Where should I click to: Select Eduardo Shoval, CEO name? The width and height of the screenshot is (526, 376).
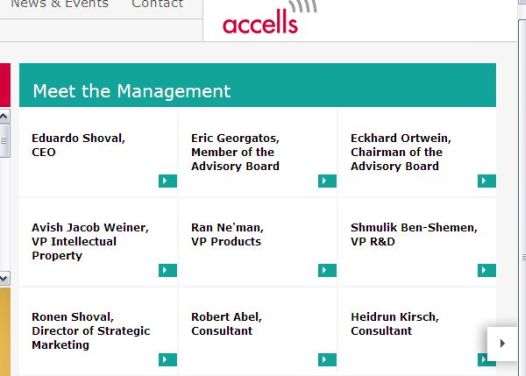coord(78,145)
